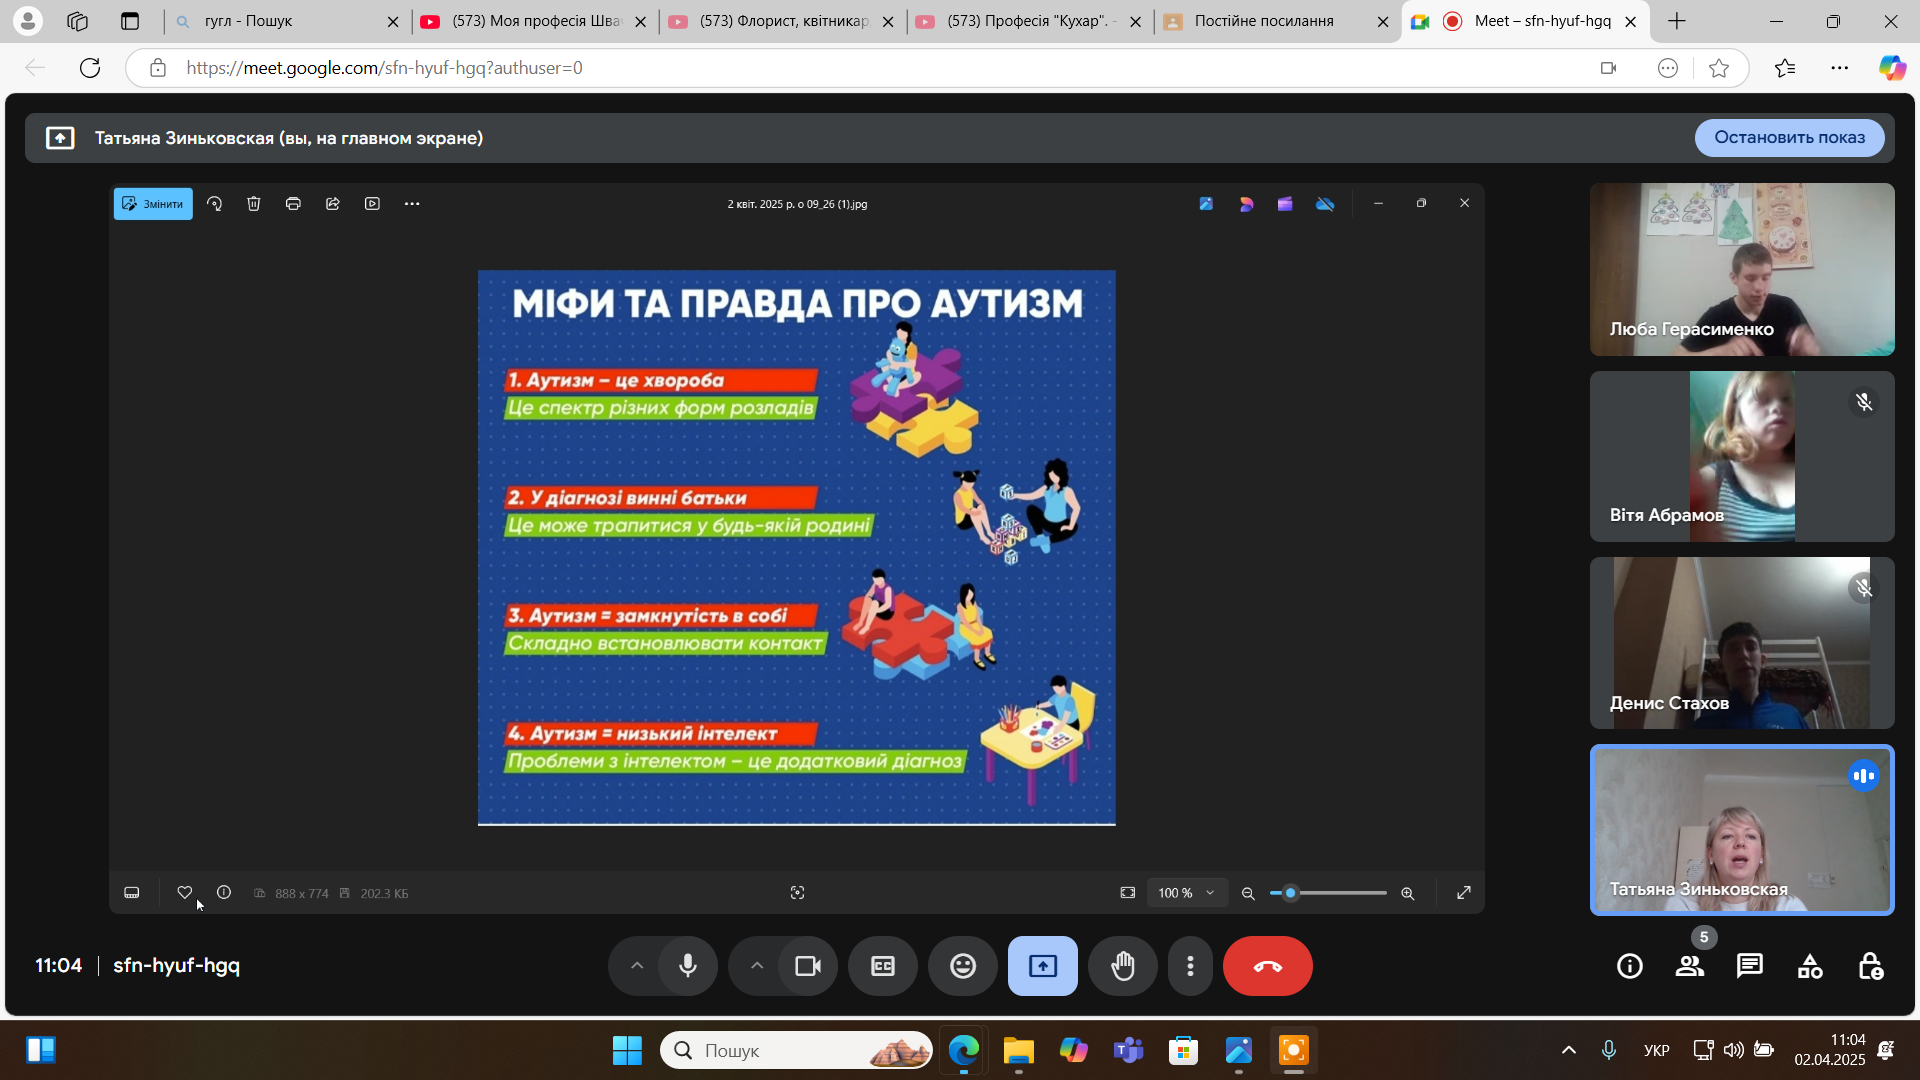Show hidden system tray icons

point(1568,1050)
